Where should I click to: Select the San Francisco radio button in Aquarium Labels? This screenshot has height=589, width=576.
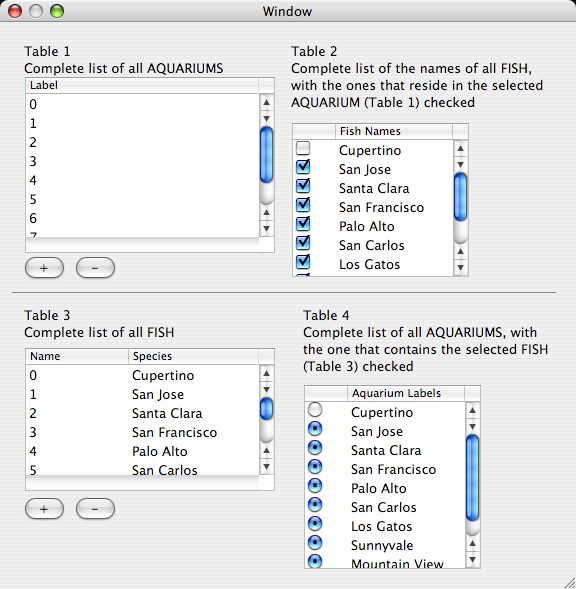315,467
